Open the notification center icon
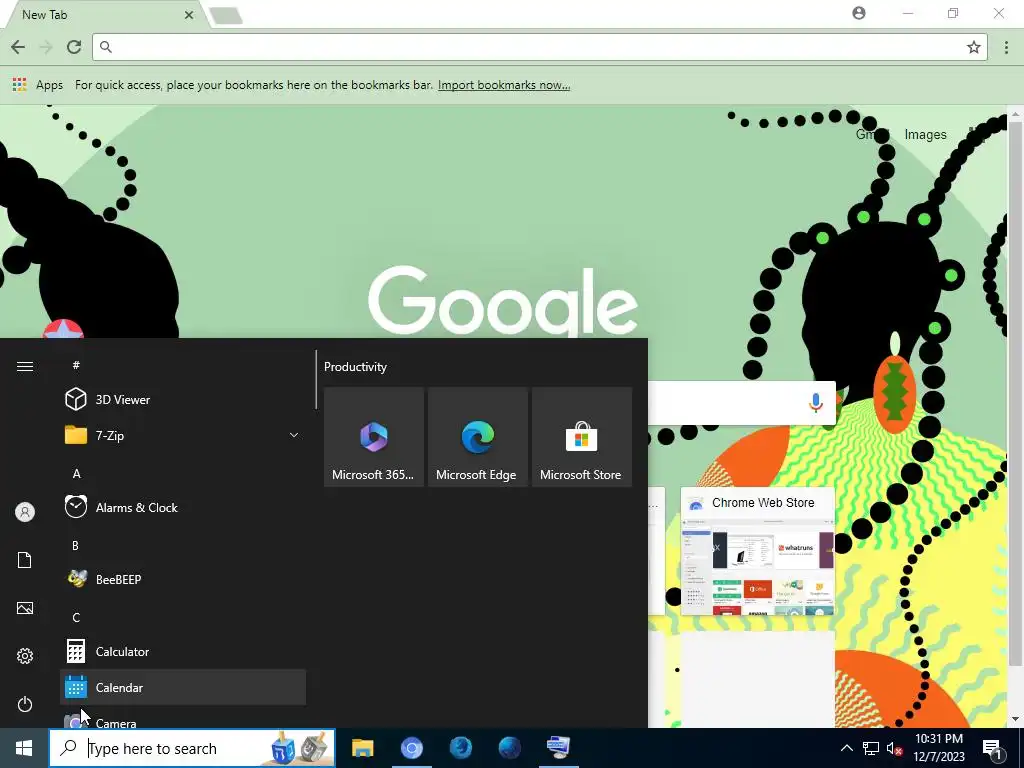The height and width of the screenshot is (768, 1024). click(993, 748)
